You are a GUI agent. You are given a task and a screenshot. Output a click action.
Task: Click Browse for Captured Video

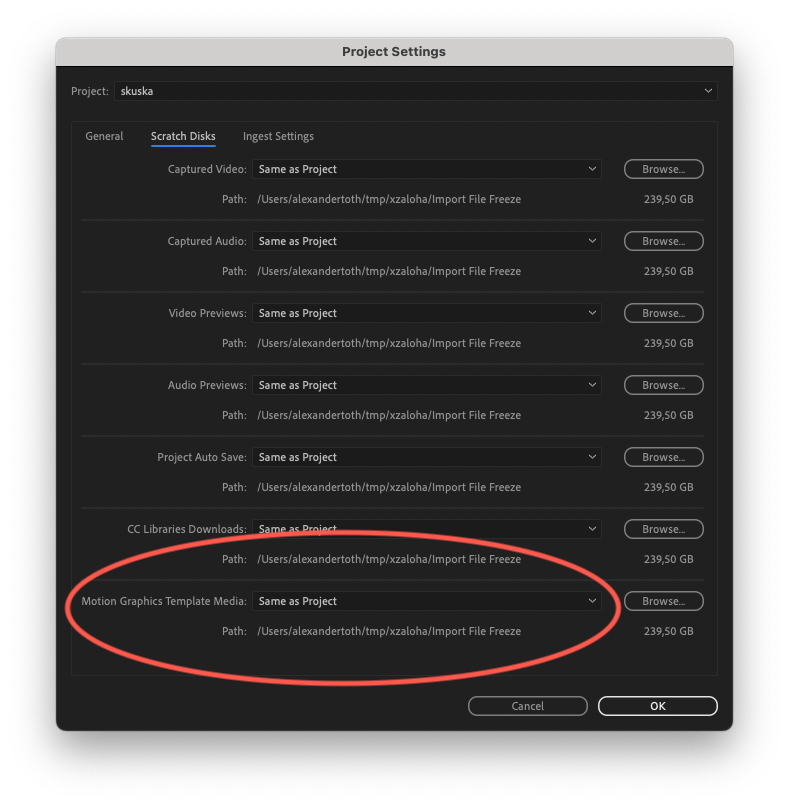pos(663,169)
